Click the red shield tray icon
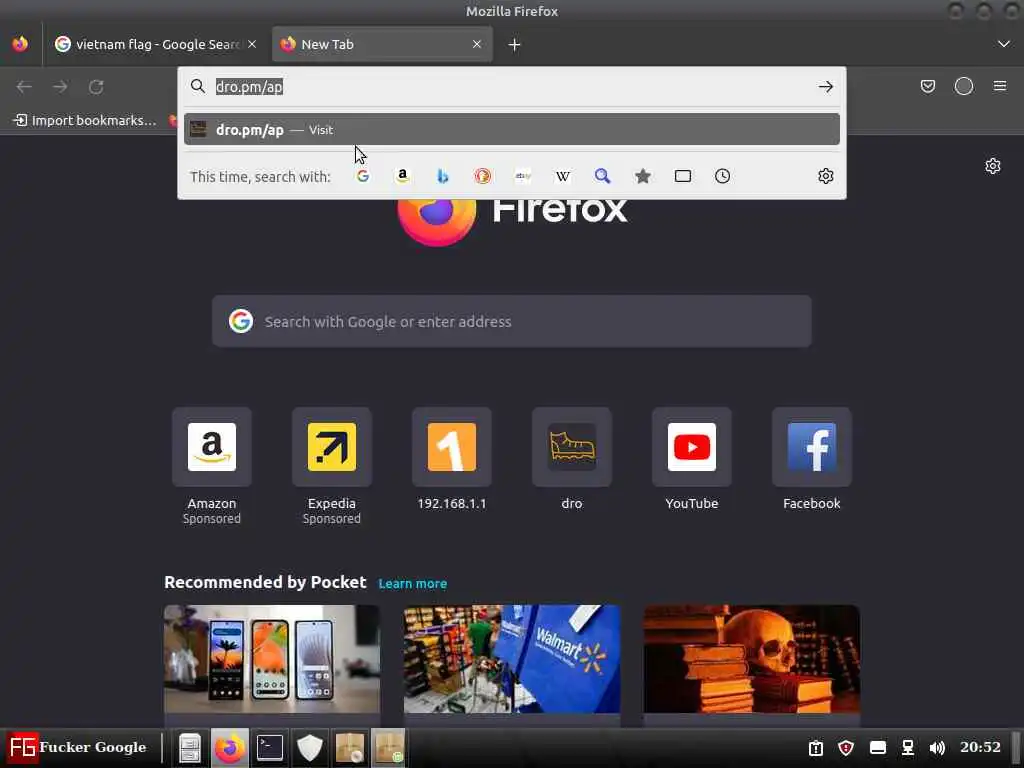1024x768 pixels. tap(846, 748)
